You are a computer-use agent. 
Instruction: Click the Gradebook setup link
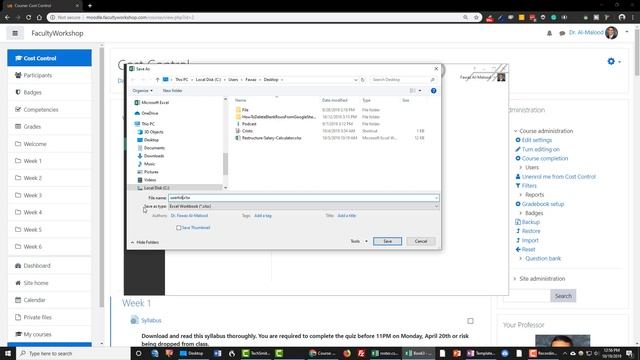[x=542, y=204]
